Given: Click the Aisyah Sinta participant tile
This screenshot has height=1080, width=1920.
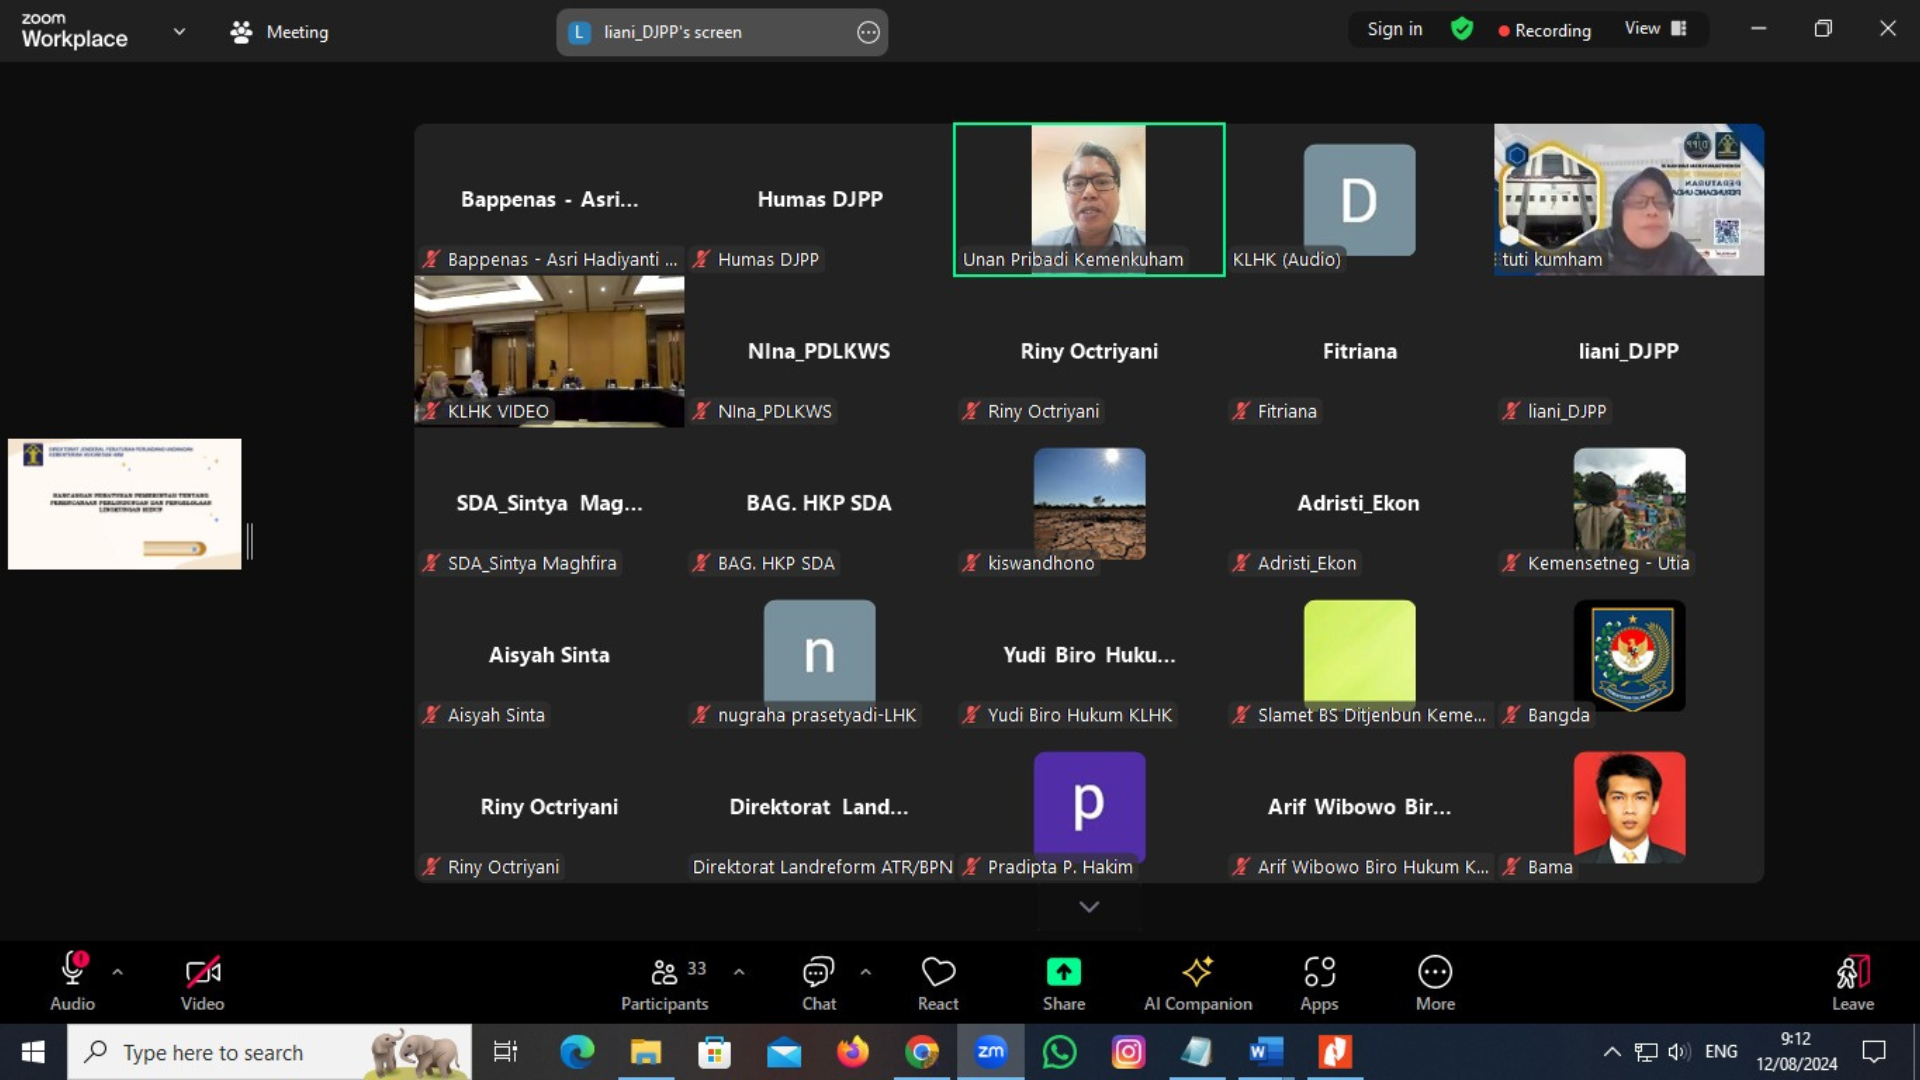Looking at the screenshot, I should point(549,655).
